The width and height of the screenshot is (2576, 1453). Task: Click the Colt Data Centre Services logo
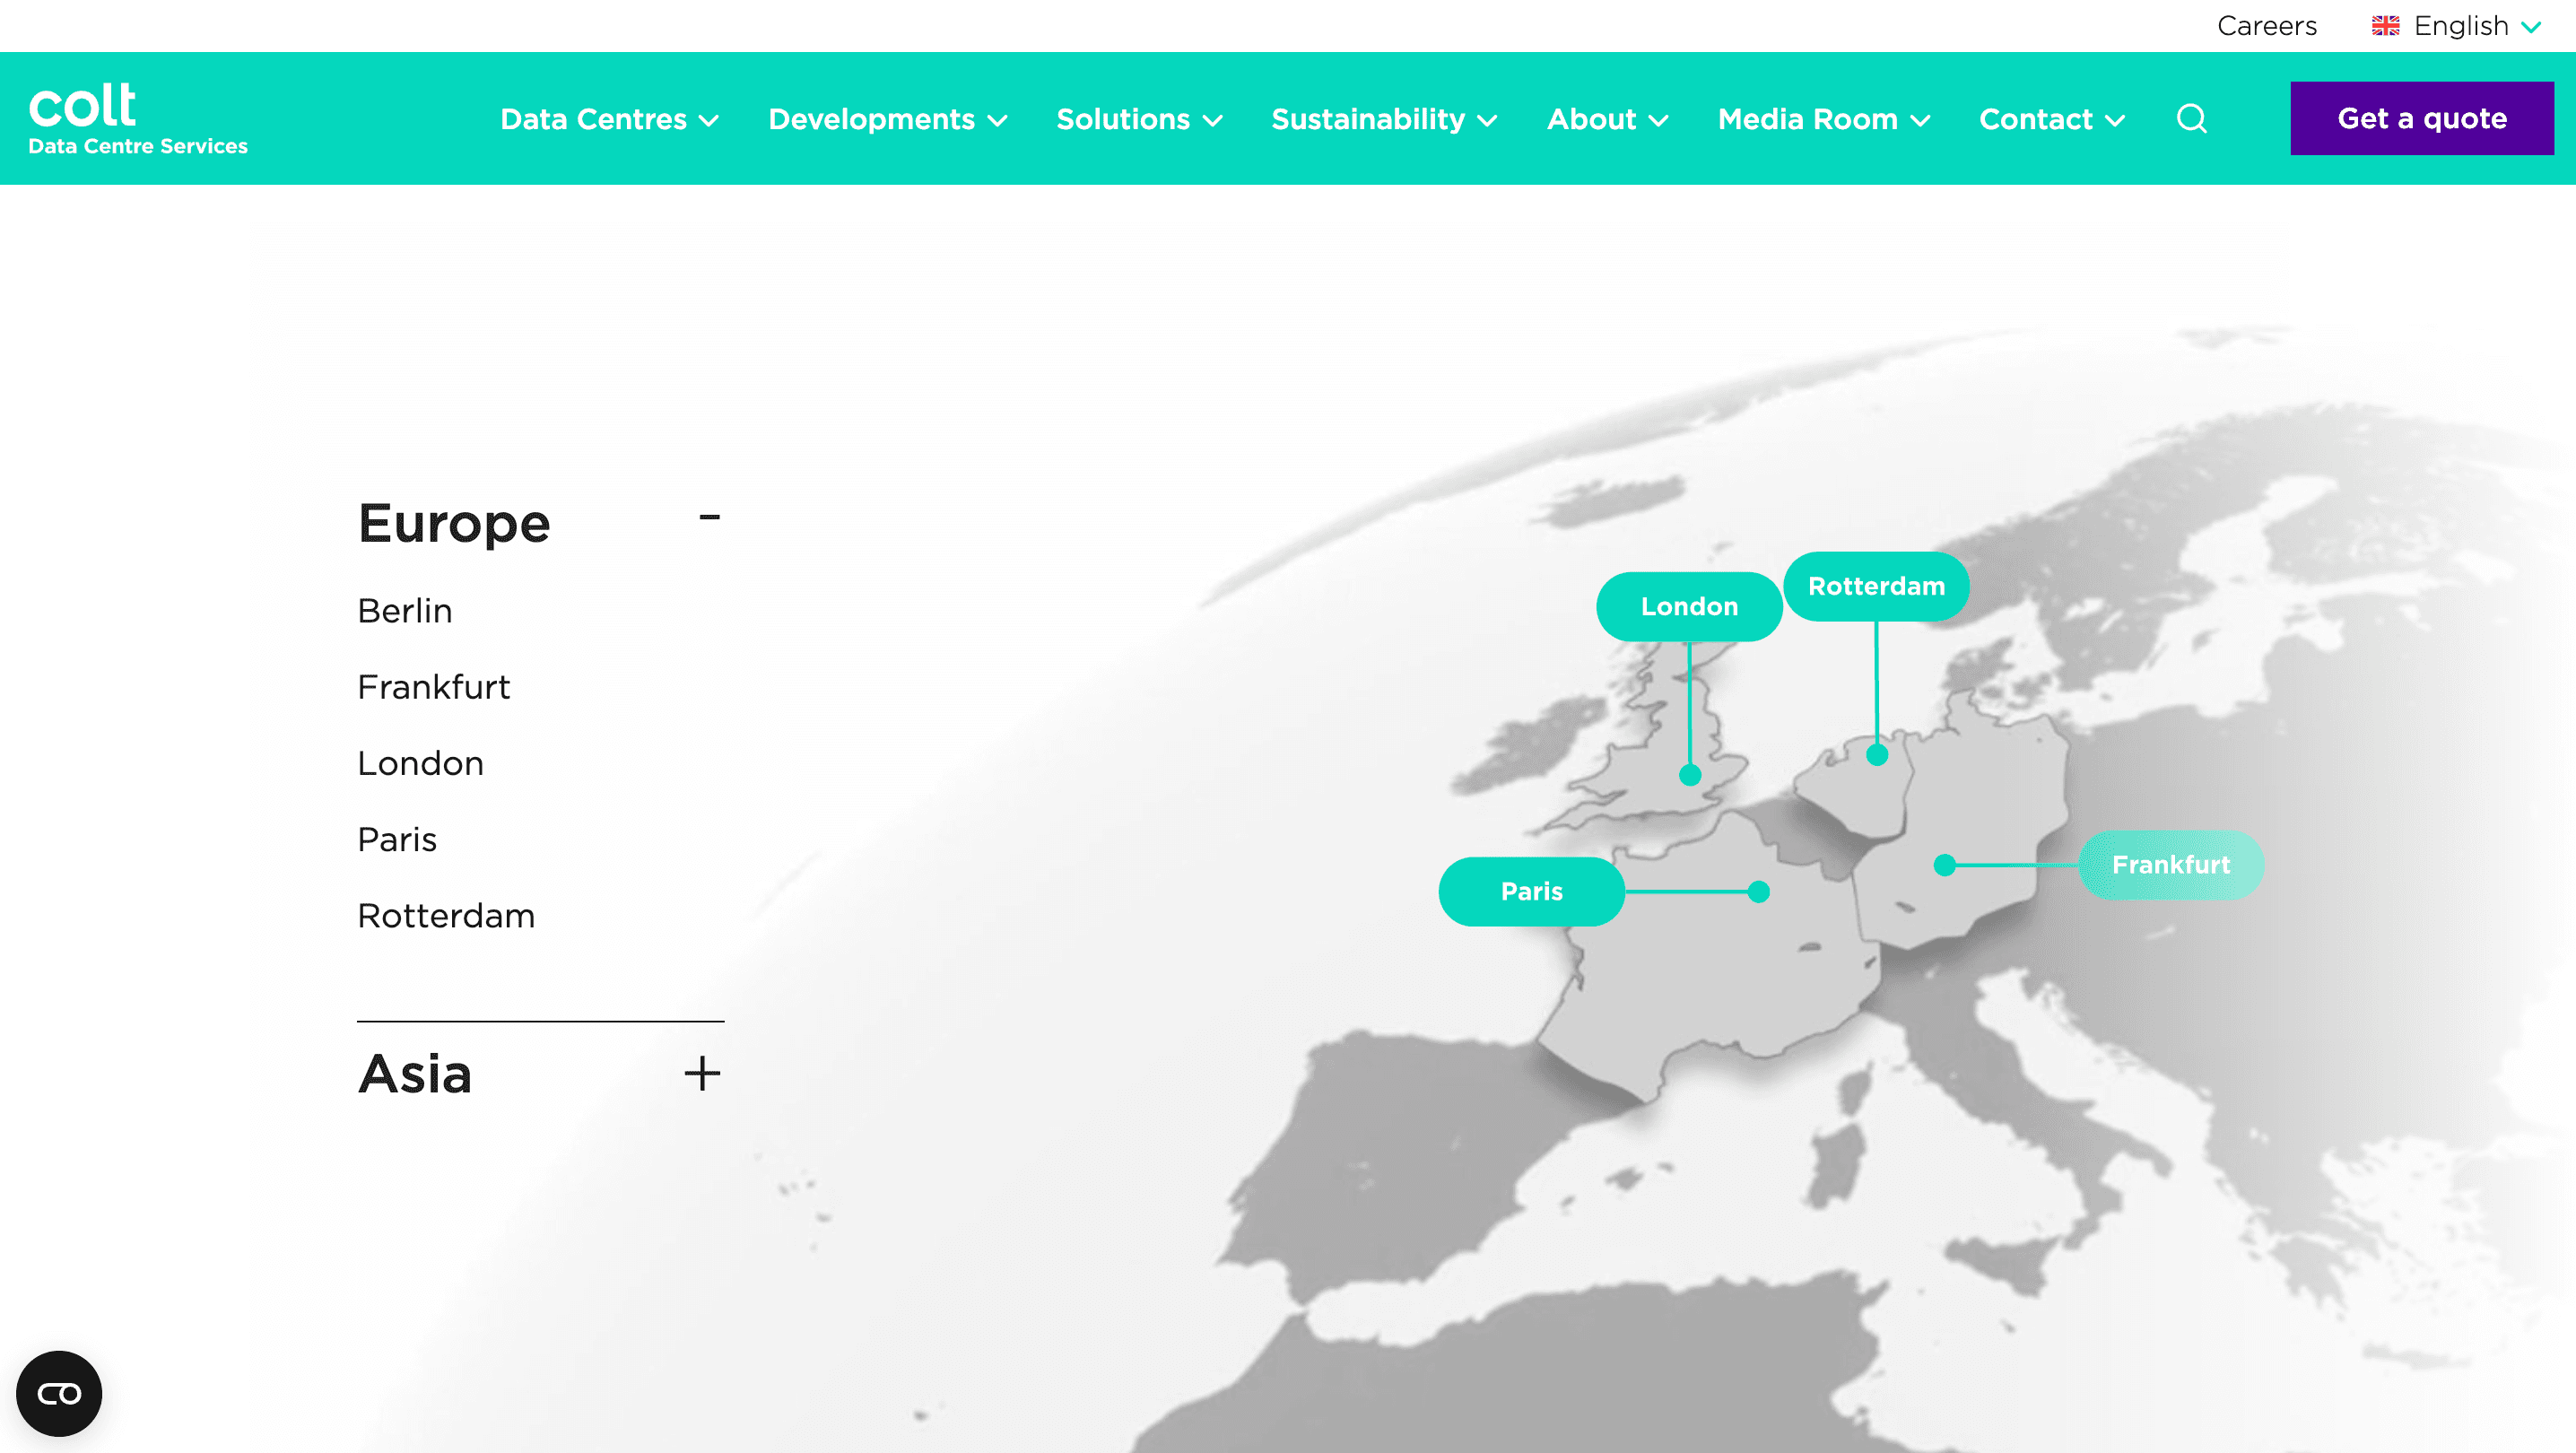[x=137, y=117]
